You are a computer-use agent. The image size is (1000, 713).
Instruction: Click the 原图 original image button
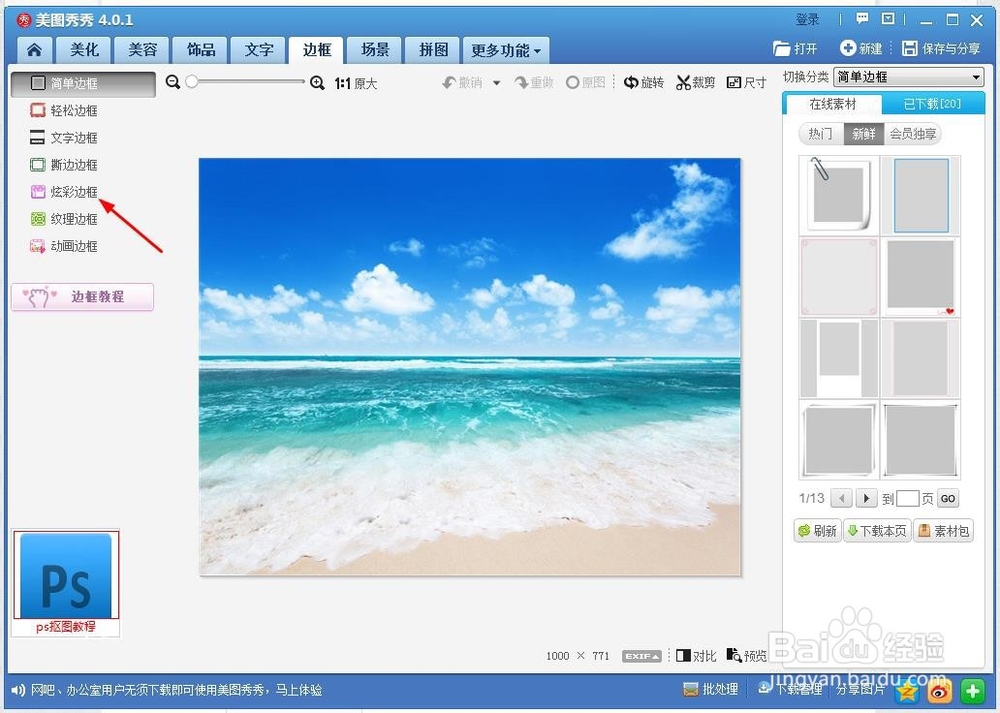point(585,83)
